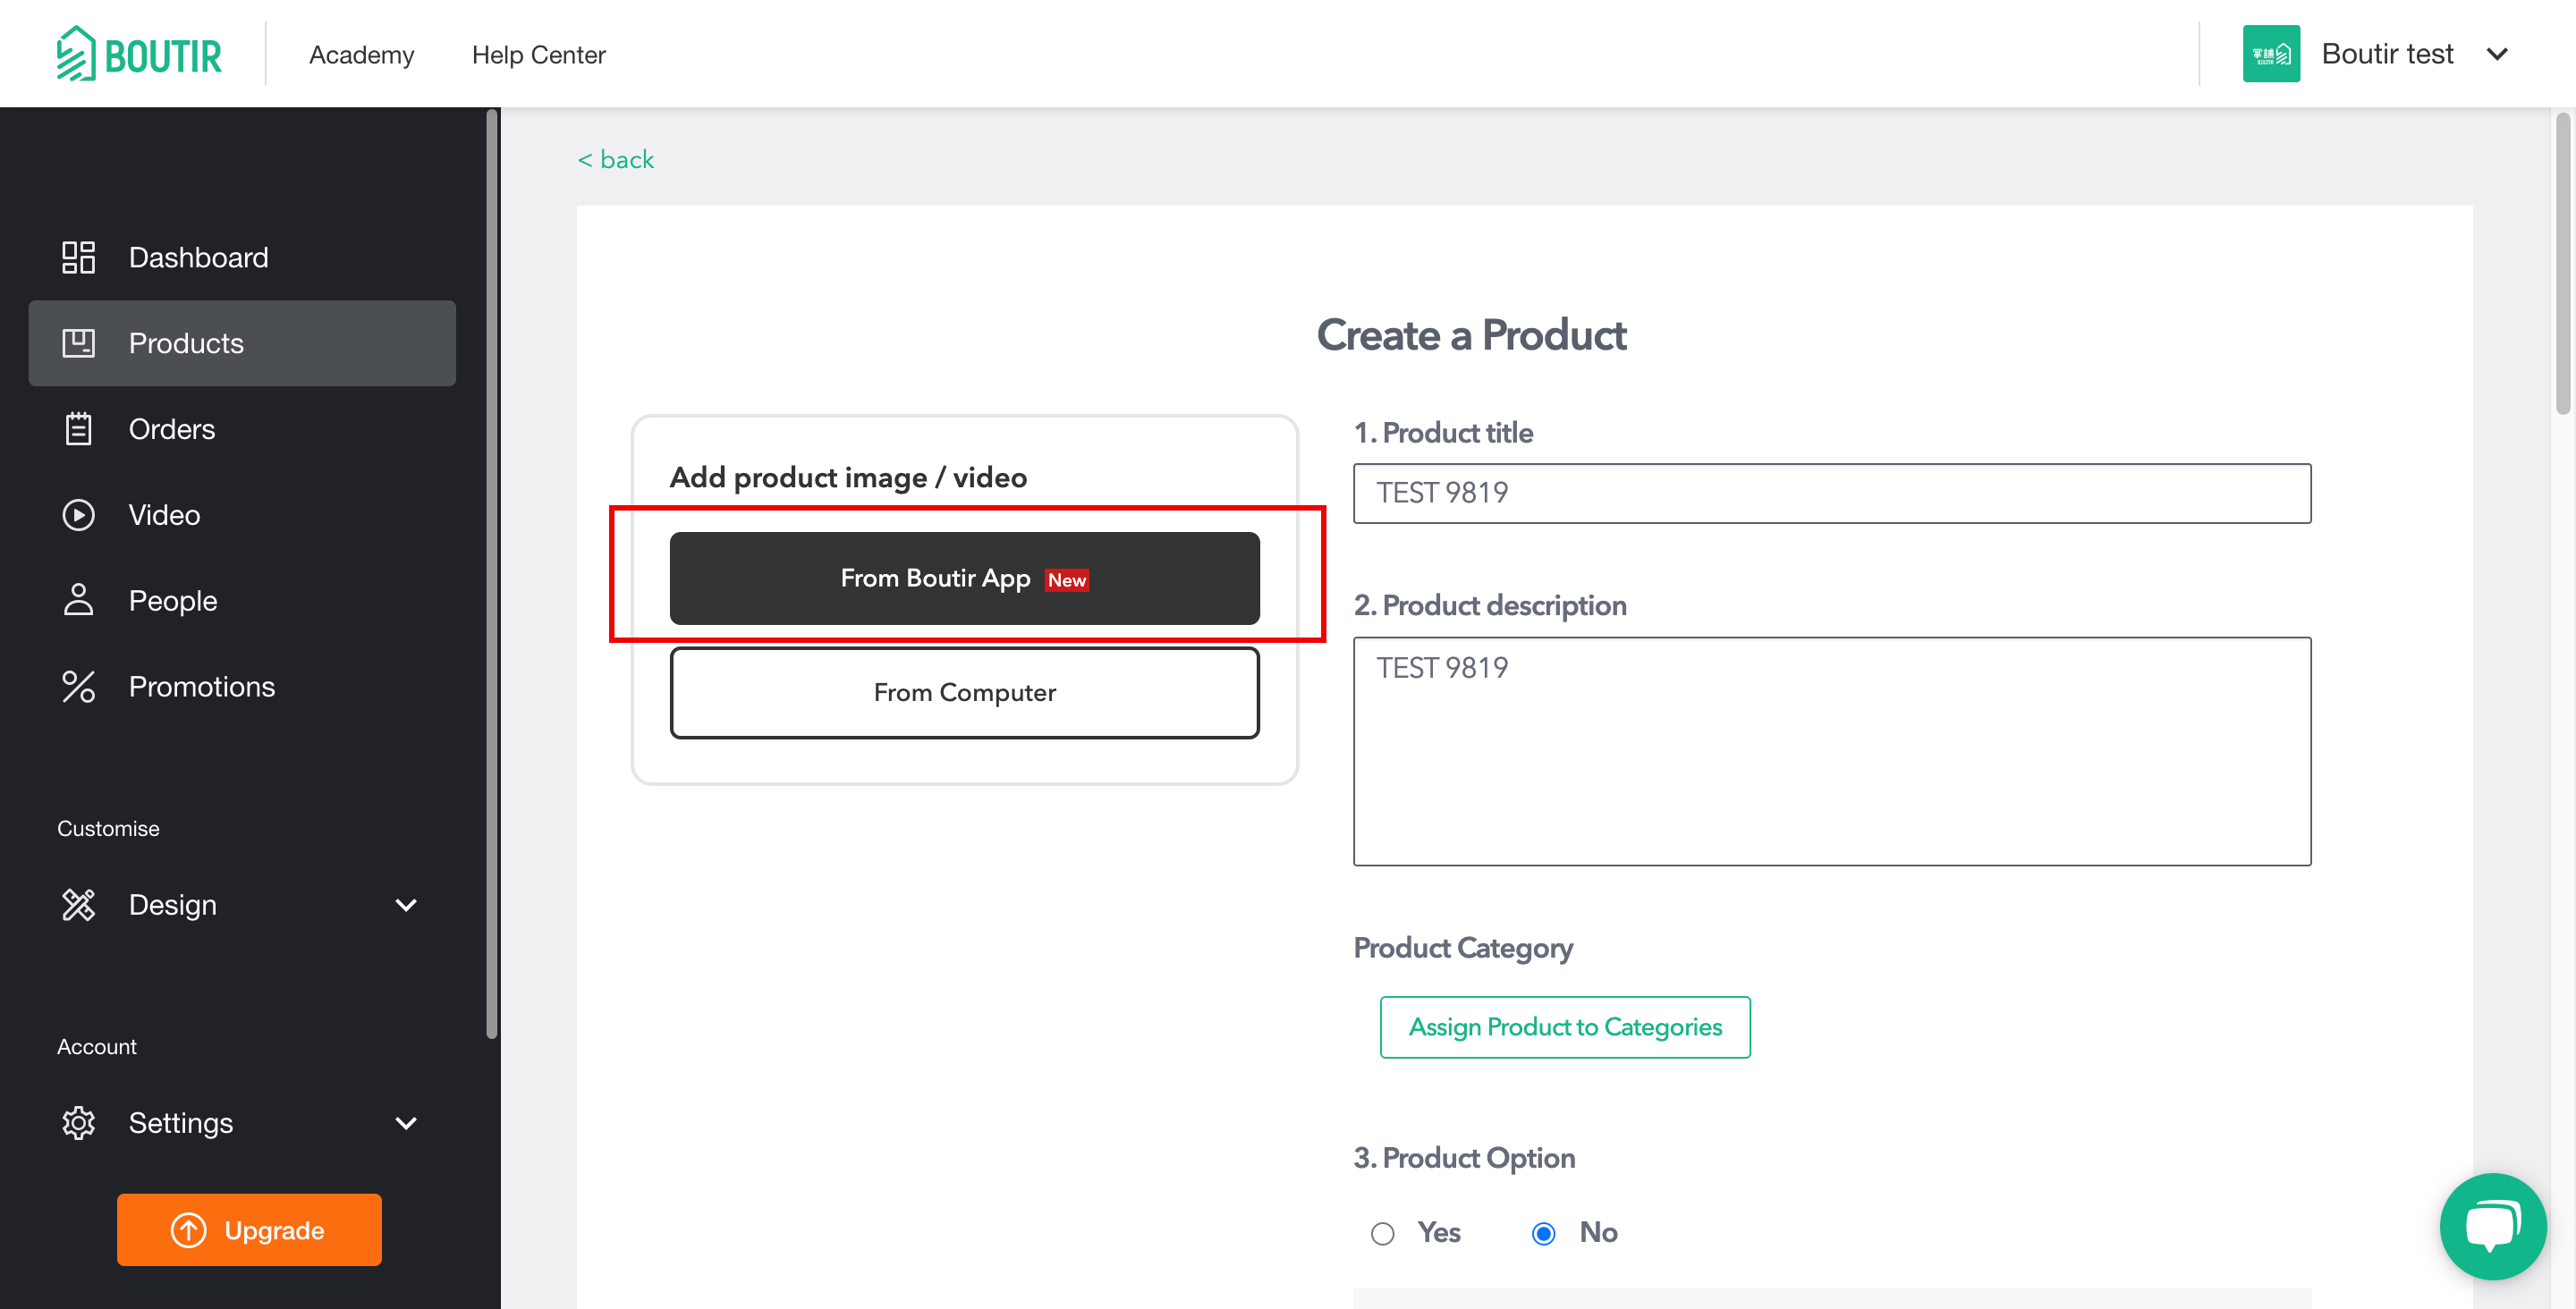
Task: Click the Product description textarea
Action: pyautogui.click(x=1832, y=751)
